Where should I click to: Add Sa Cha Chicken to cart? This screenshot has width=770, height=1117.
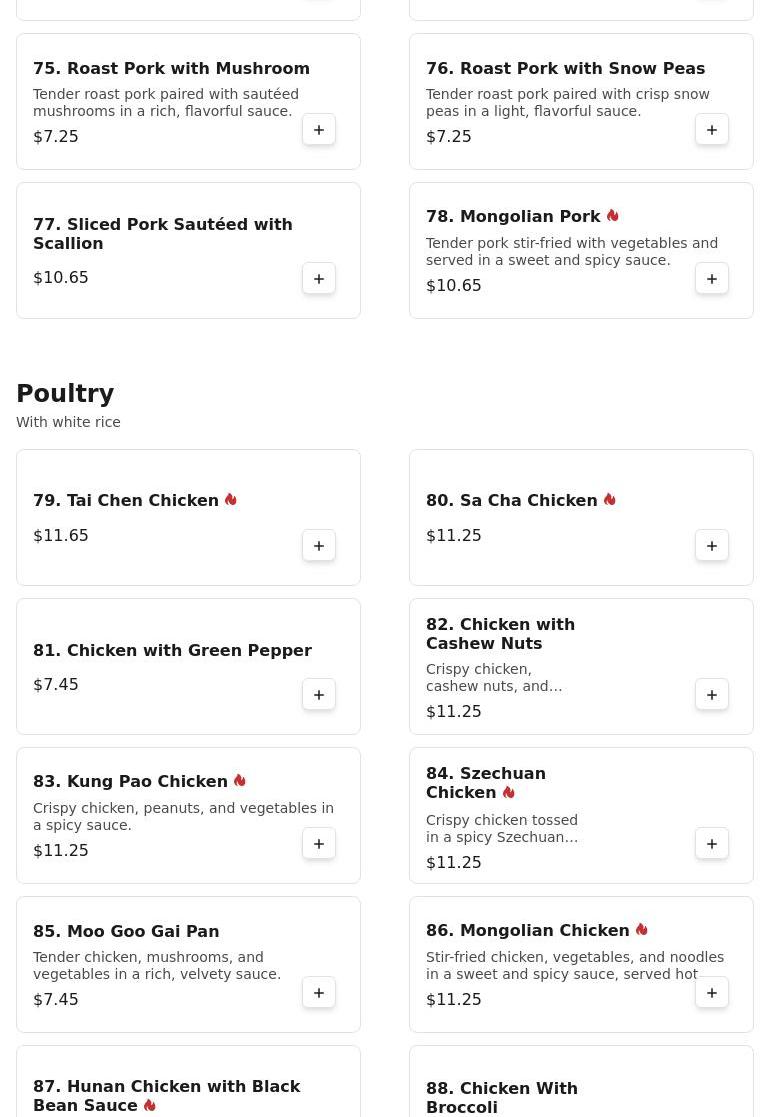(x=712, y=546)
